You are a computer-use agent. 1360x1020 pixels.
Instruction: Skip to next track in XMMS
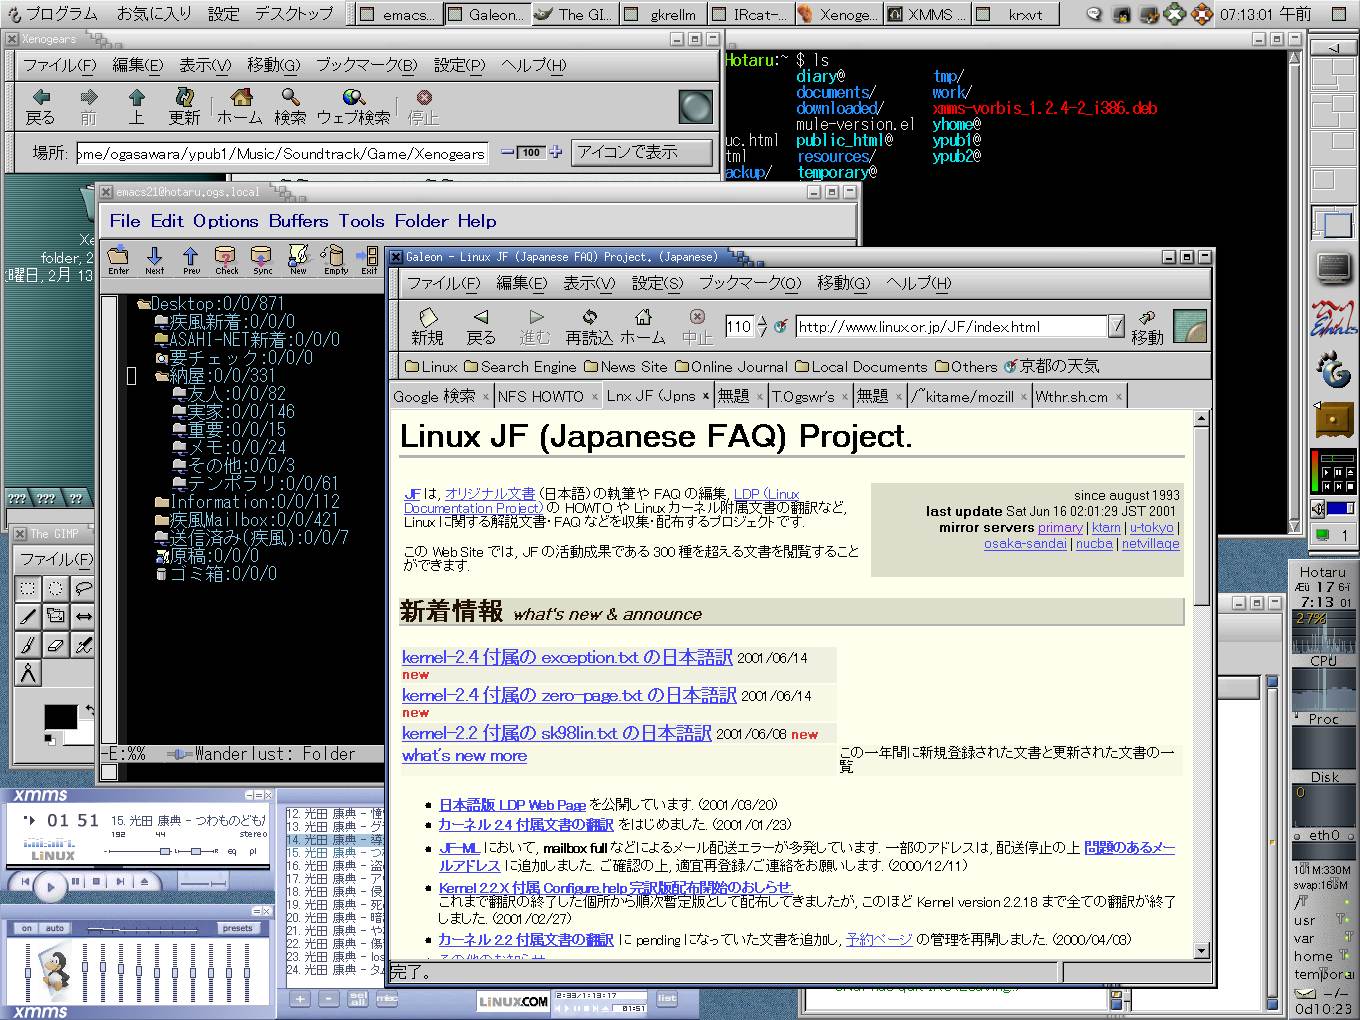pos(120,882)
